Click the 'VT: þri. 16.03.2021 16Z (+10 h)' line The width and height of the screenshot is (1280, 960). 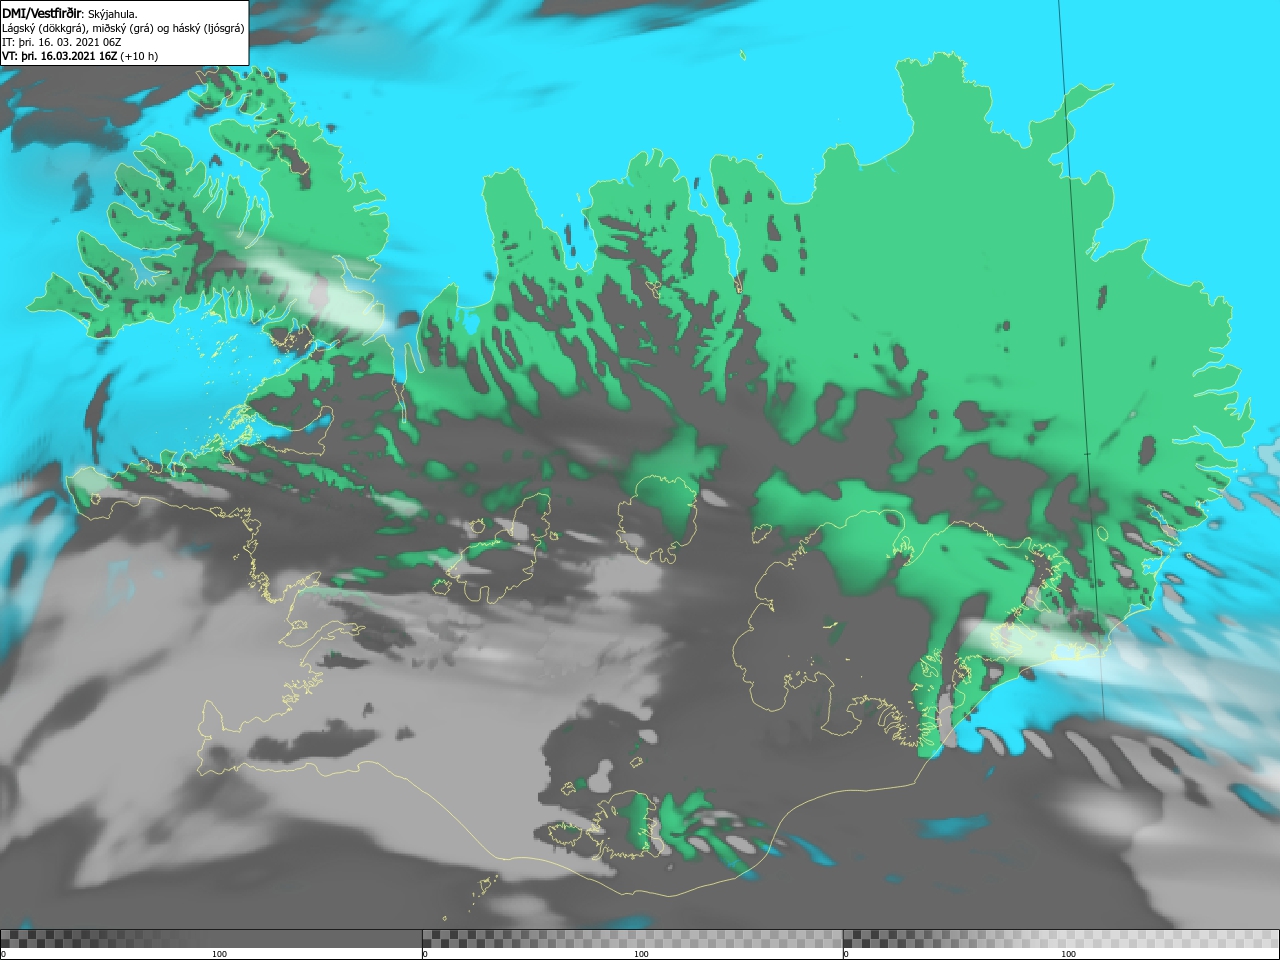pyautogui.click(x=80, y=56)
